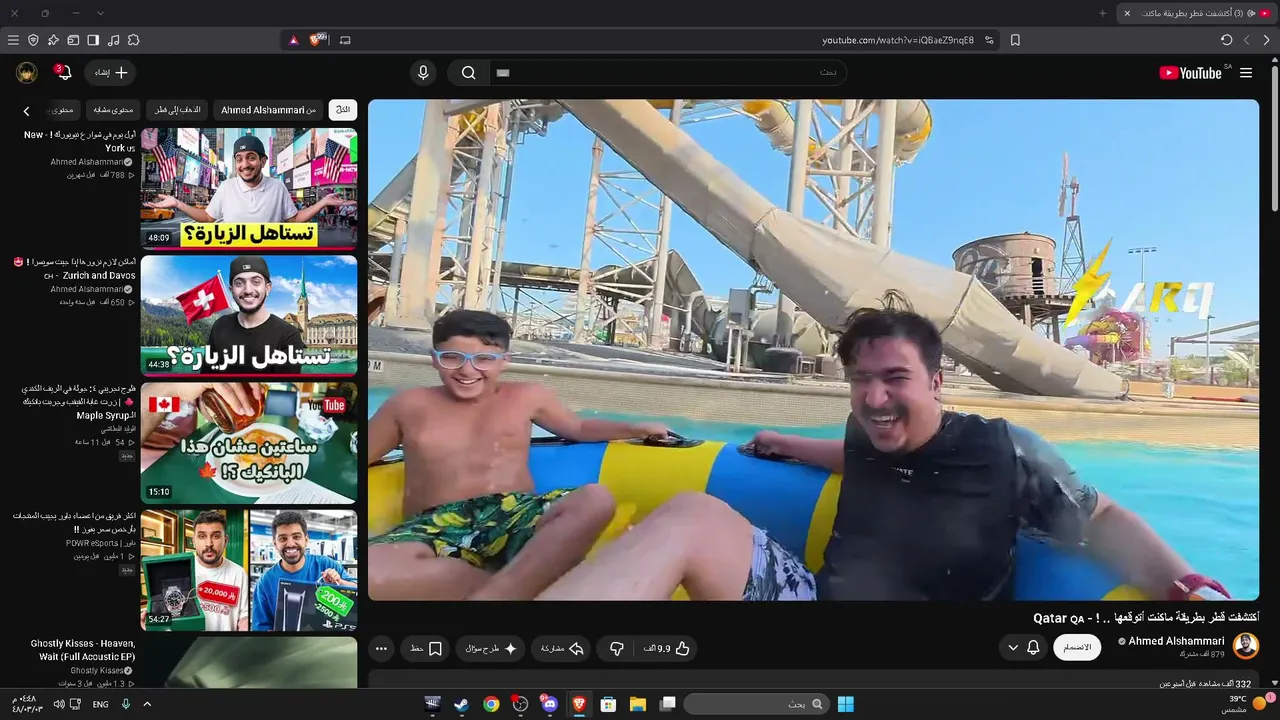
Task: Reload the YouTube page
Action: 1227,40
